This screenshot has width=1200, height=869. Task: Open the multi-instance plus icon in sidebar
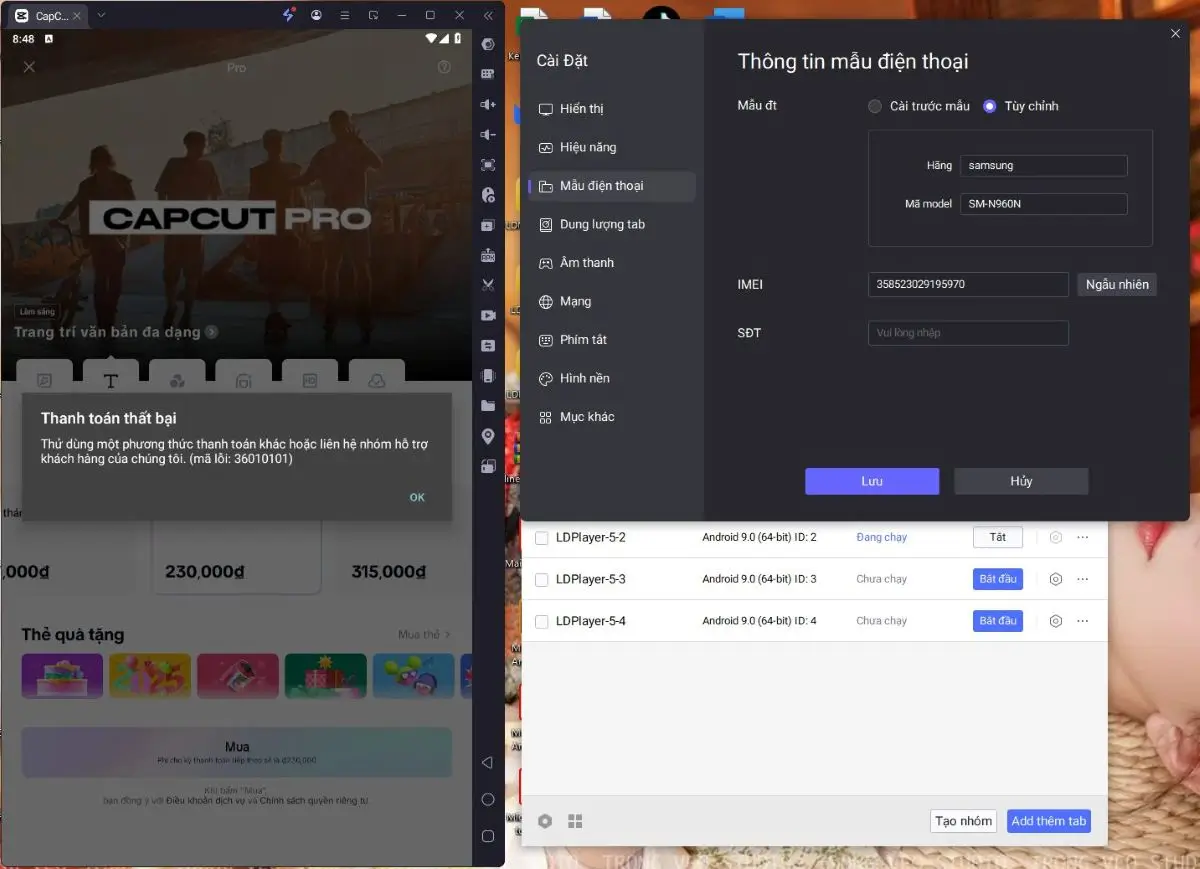[488, 225]
